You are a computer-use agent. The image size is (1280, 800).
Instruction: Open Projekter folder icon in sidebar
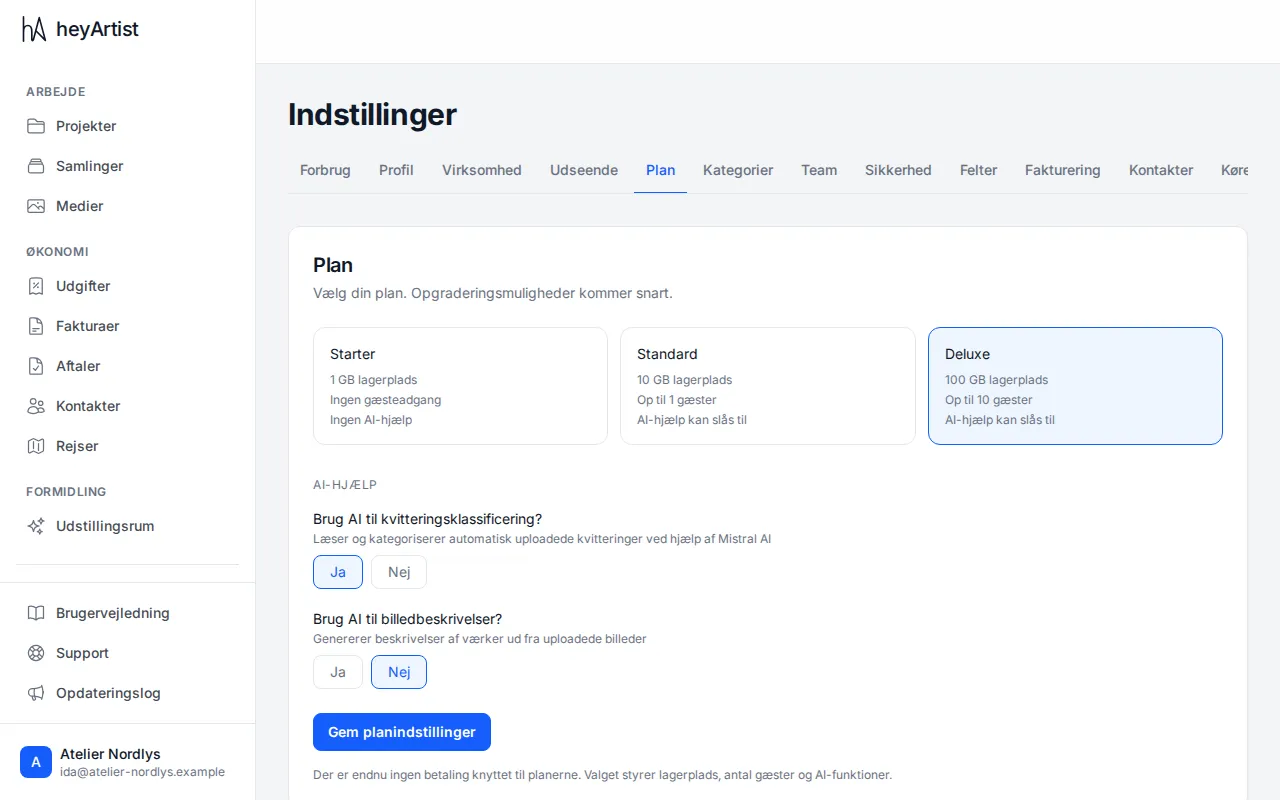[x=36, y=126]
